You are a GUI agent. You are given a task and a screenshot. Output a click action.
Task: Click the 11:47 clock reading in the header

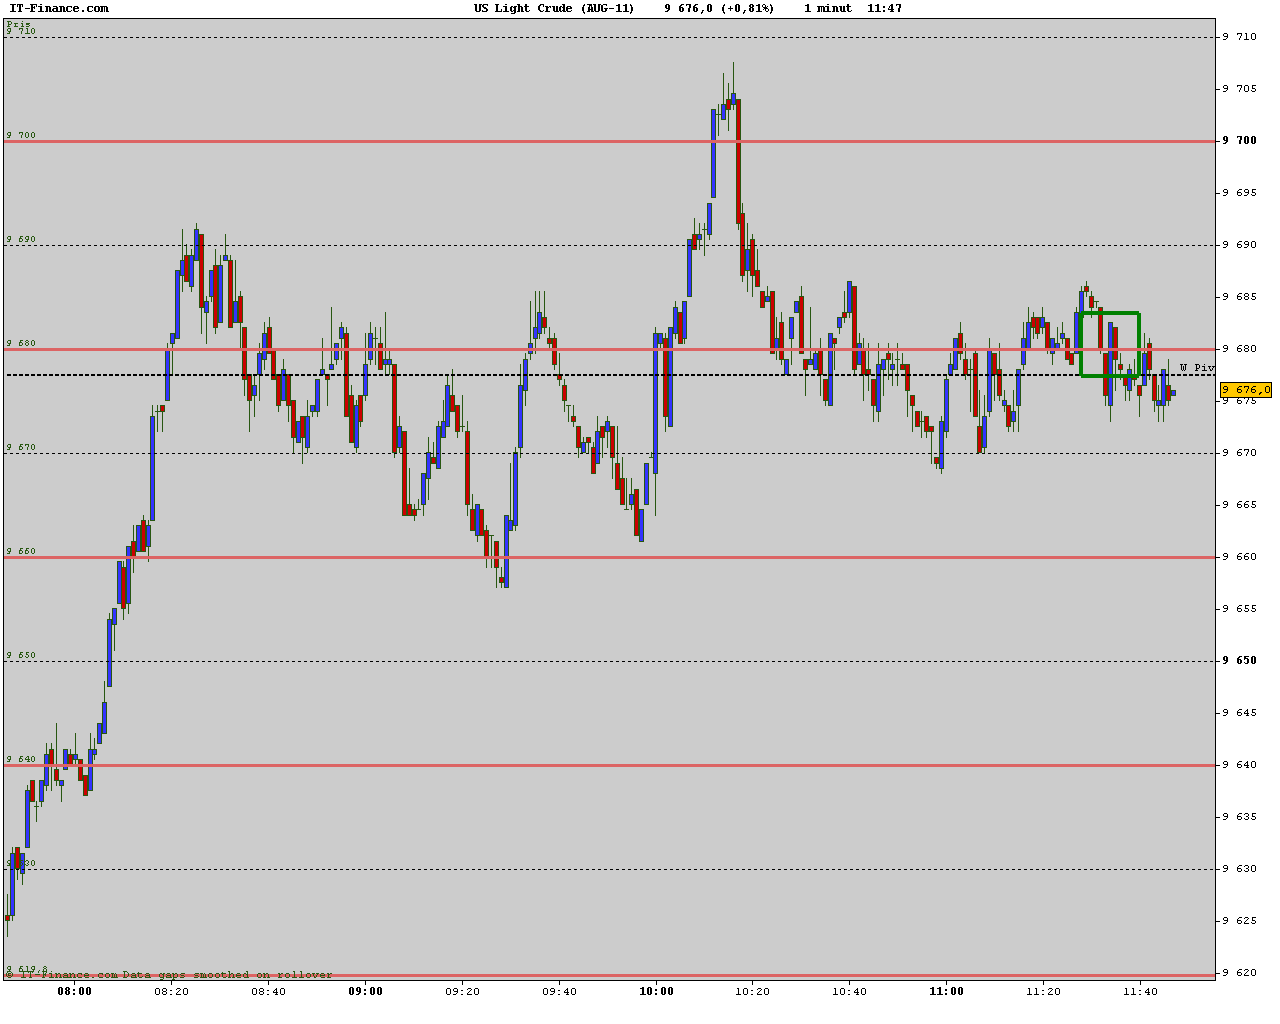885,8
